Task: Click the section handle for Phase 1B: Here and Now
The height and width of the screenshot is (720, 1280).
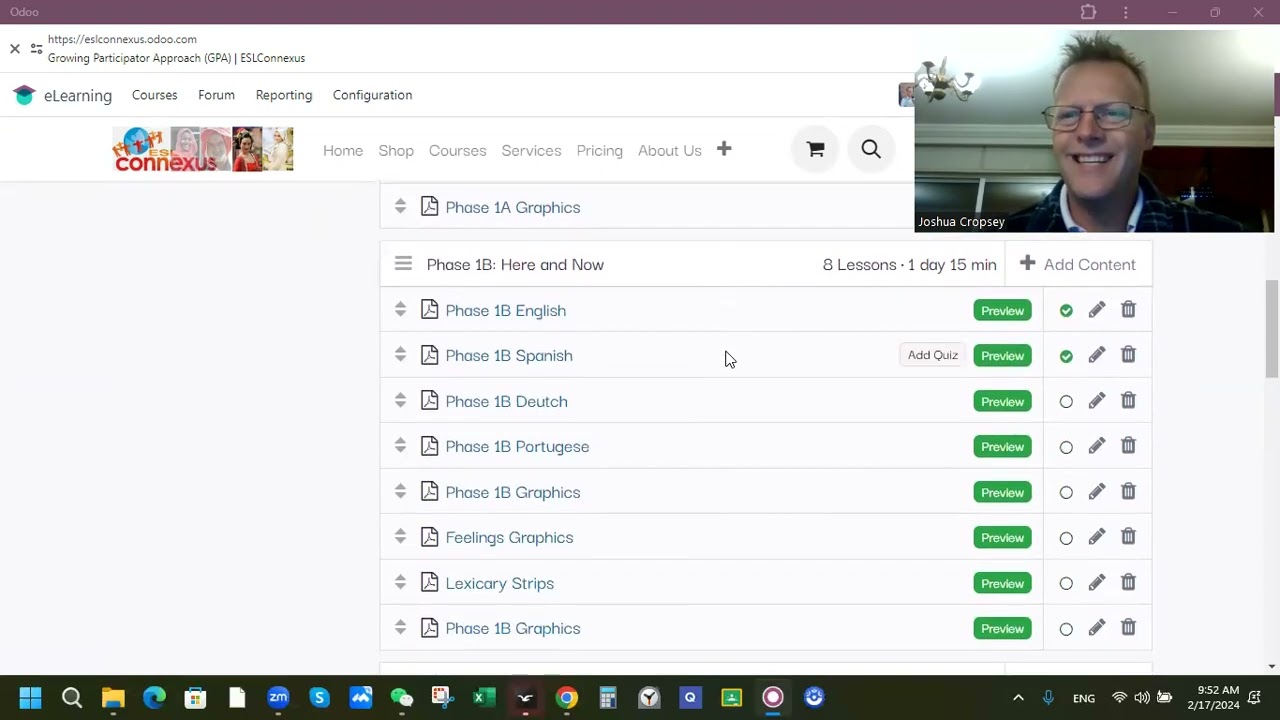Action: pyautogui.click(x=403, y=264)
